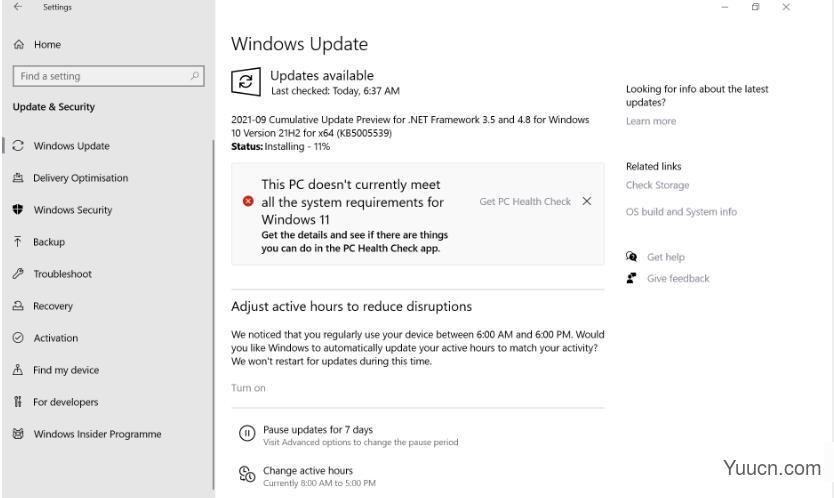The height and width of the screenshot is (498, 834).
Task: Click the Windows Update page title
Action: (x=299, y=44)
